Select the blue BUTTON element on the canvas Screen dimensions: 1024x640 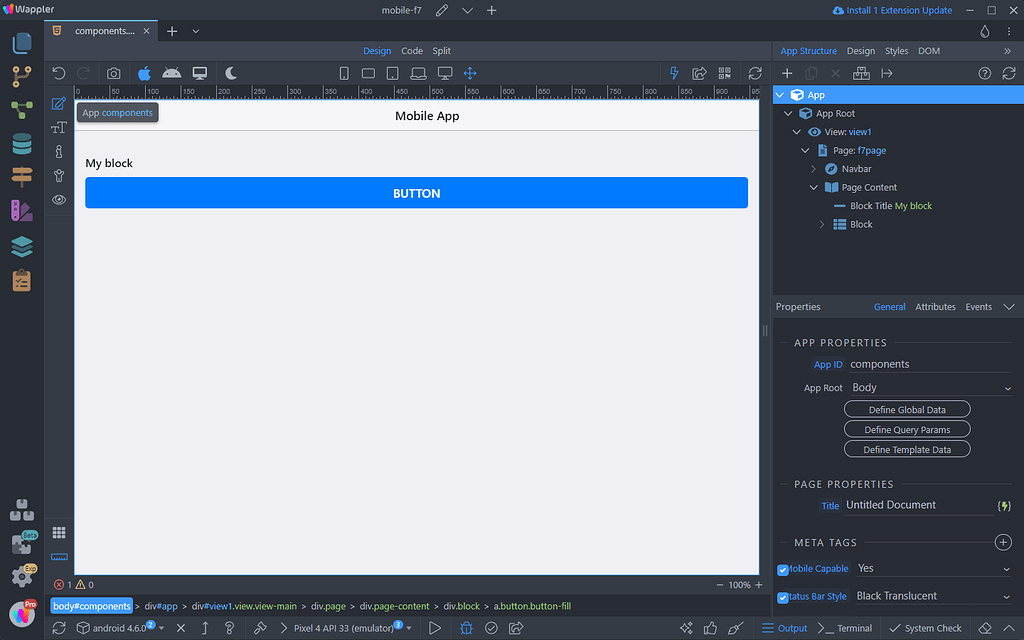(x=416, y=192)
